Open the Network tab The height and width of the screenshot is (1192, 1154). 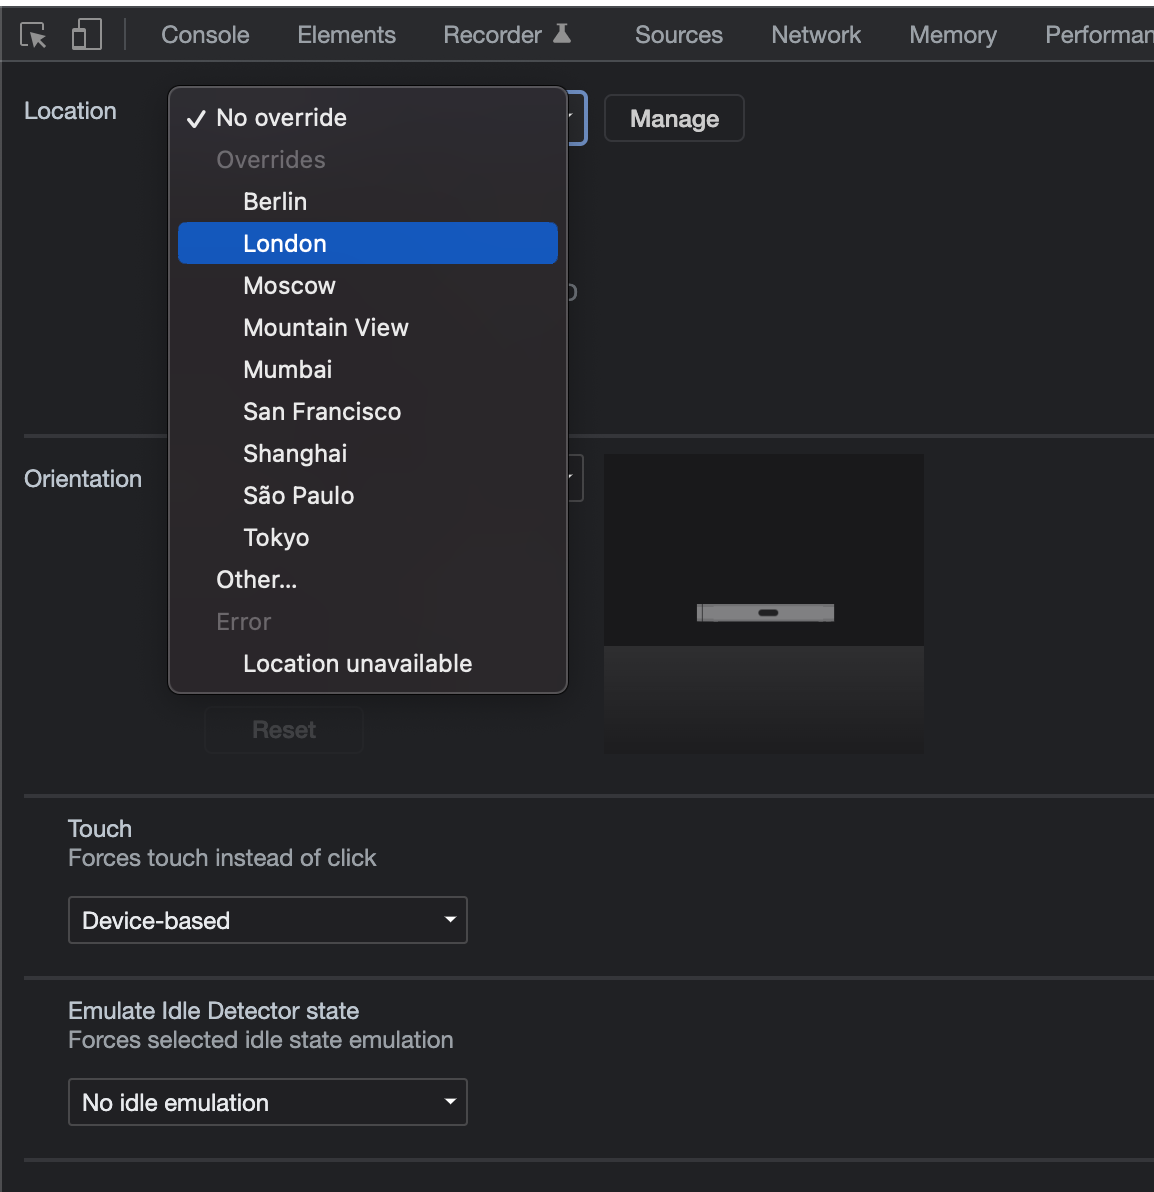(x=815, y=35)
